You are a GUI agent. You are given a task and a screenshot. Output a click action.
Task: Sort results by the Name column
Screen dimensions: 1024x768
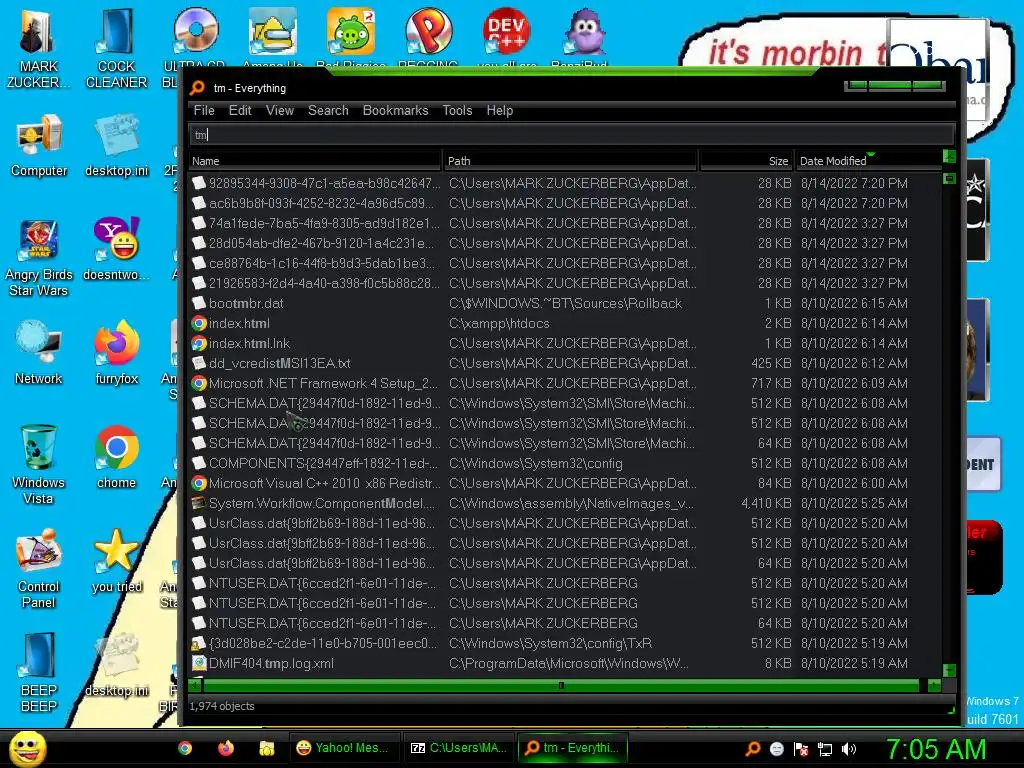pos(315,161)
